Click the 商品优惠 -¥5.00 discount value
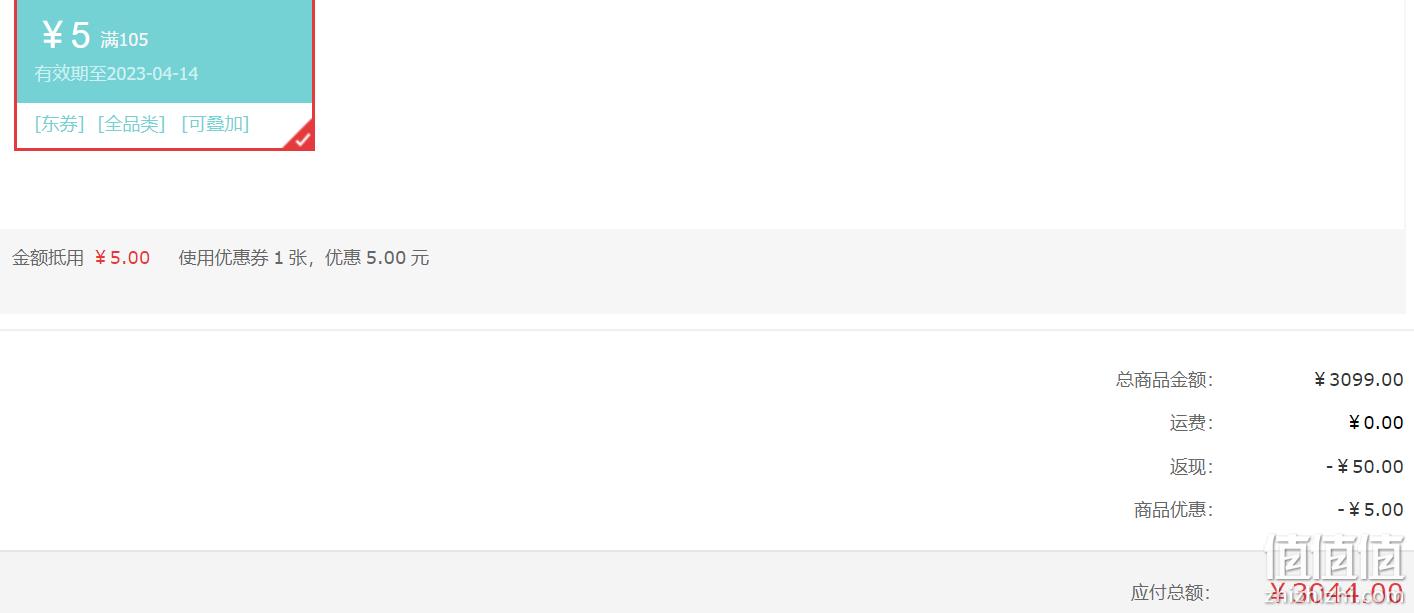 click(x=1370, y=510)
